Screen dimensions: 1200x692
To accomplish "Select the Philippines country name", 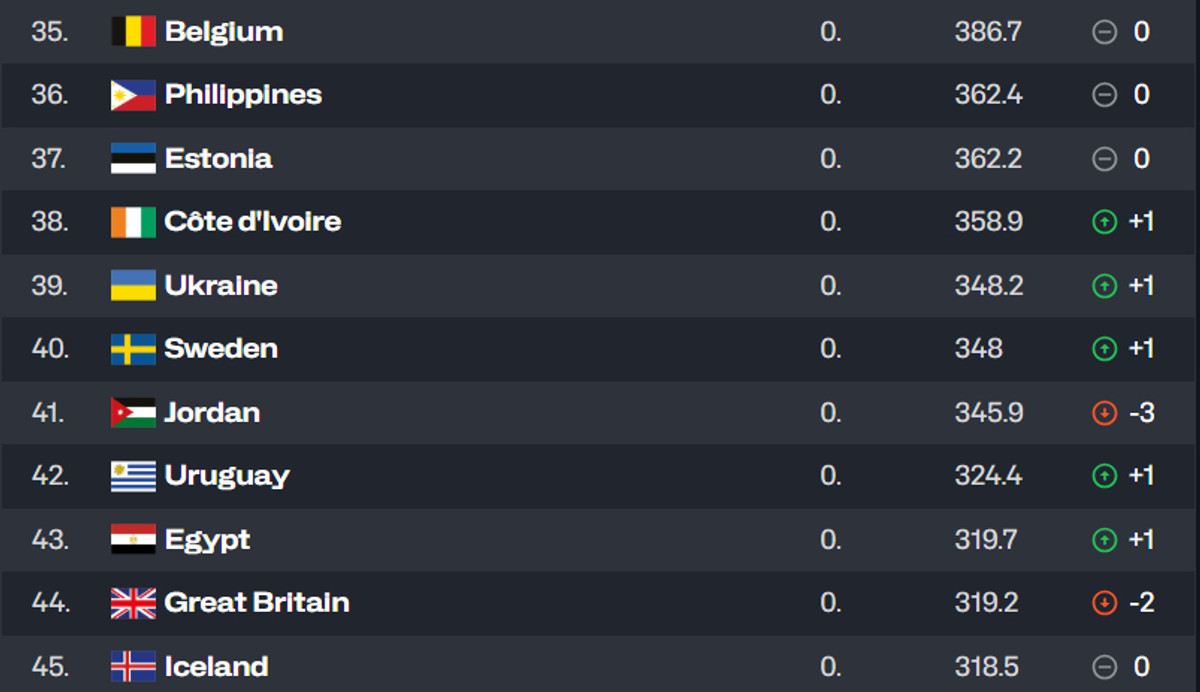I will pyautogui.click(x=243, y=95).
